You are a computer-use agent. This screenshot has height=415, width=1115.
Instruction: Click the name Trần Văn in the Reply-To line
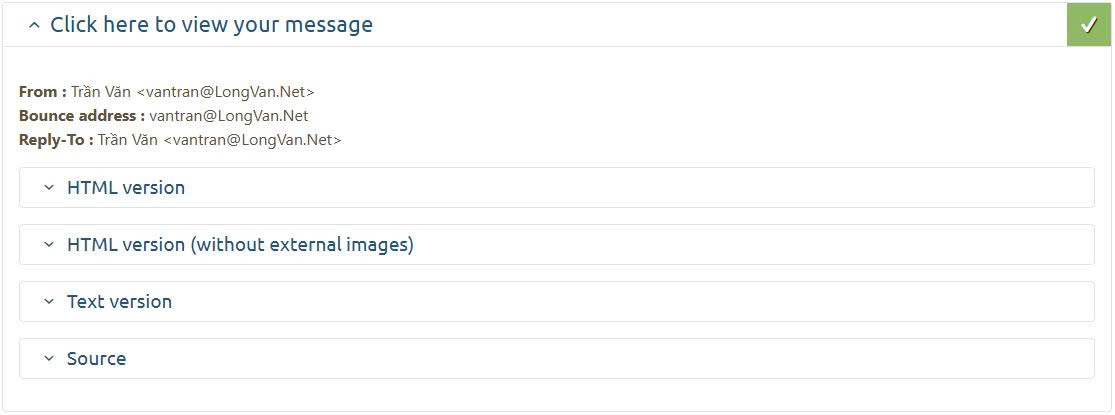128,140
